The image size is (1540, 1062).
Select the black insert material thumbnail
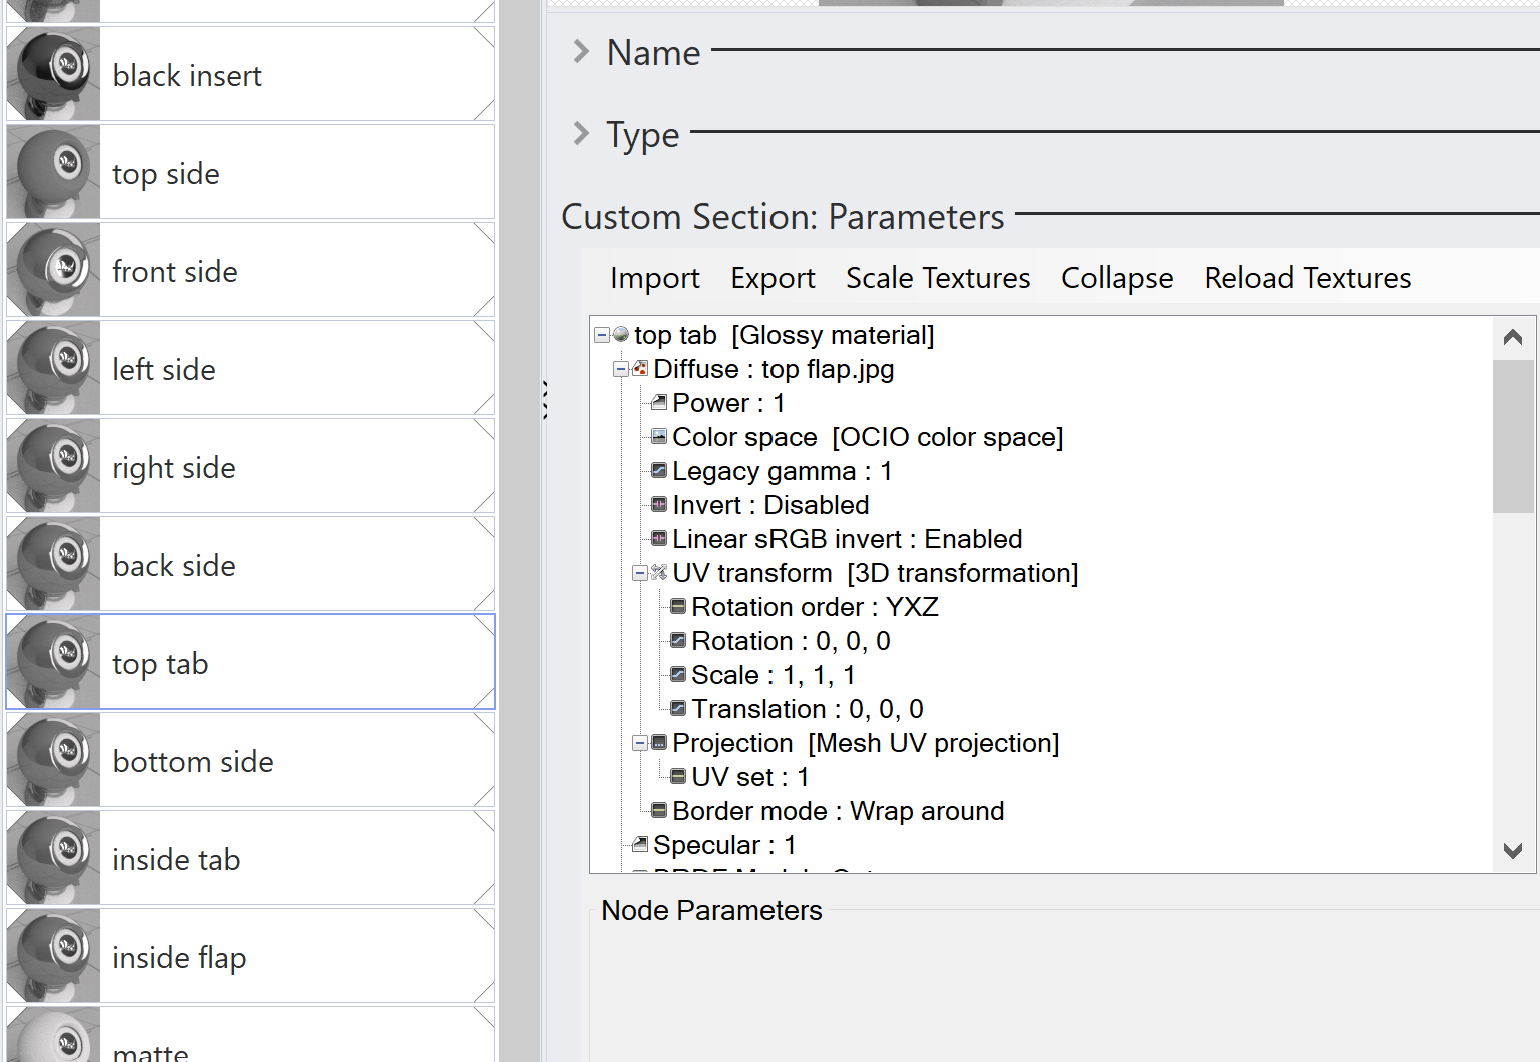[54, 75]
